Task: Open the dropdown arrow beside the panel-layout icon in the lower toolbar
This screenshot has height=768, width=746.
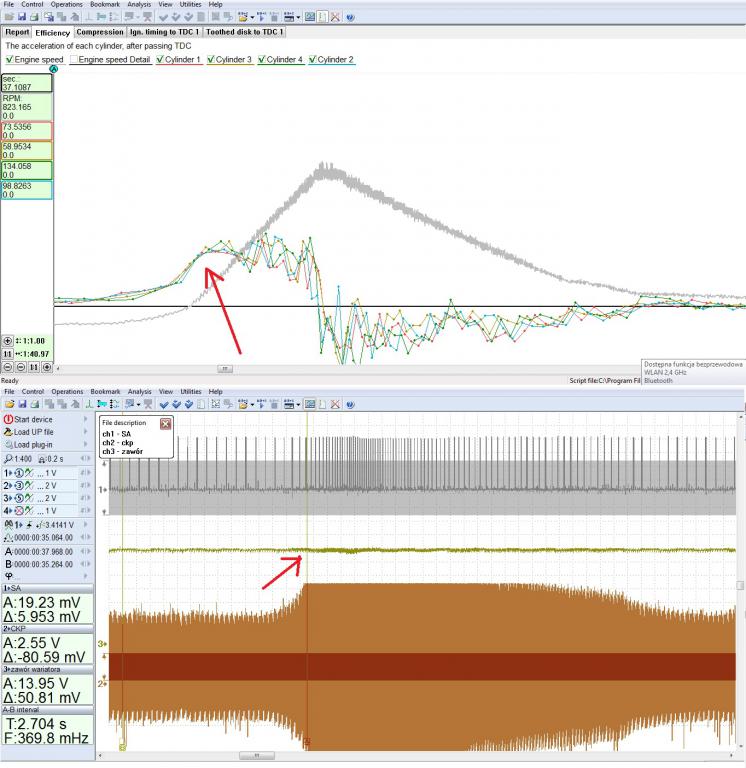Action: click(298, 405)
